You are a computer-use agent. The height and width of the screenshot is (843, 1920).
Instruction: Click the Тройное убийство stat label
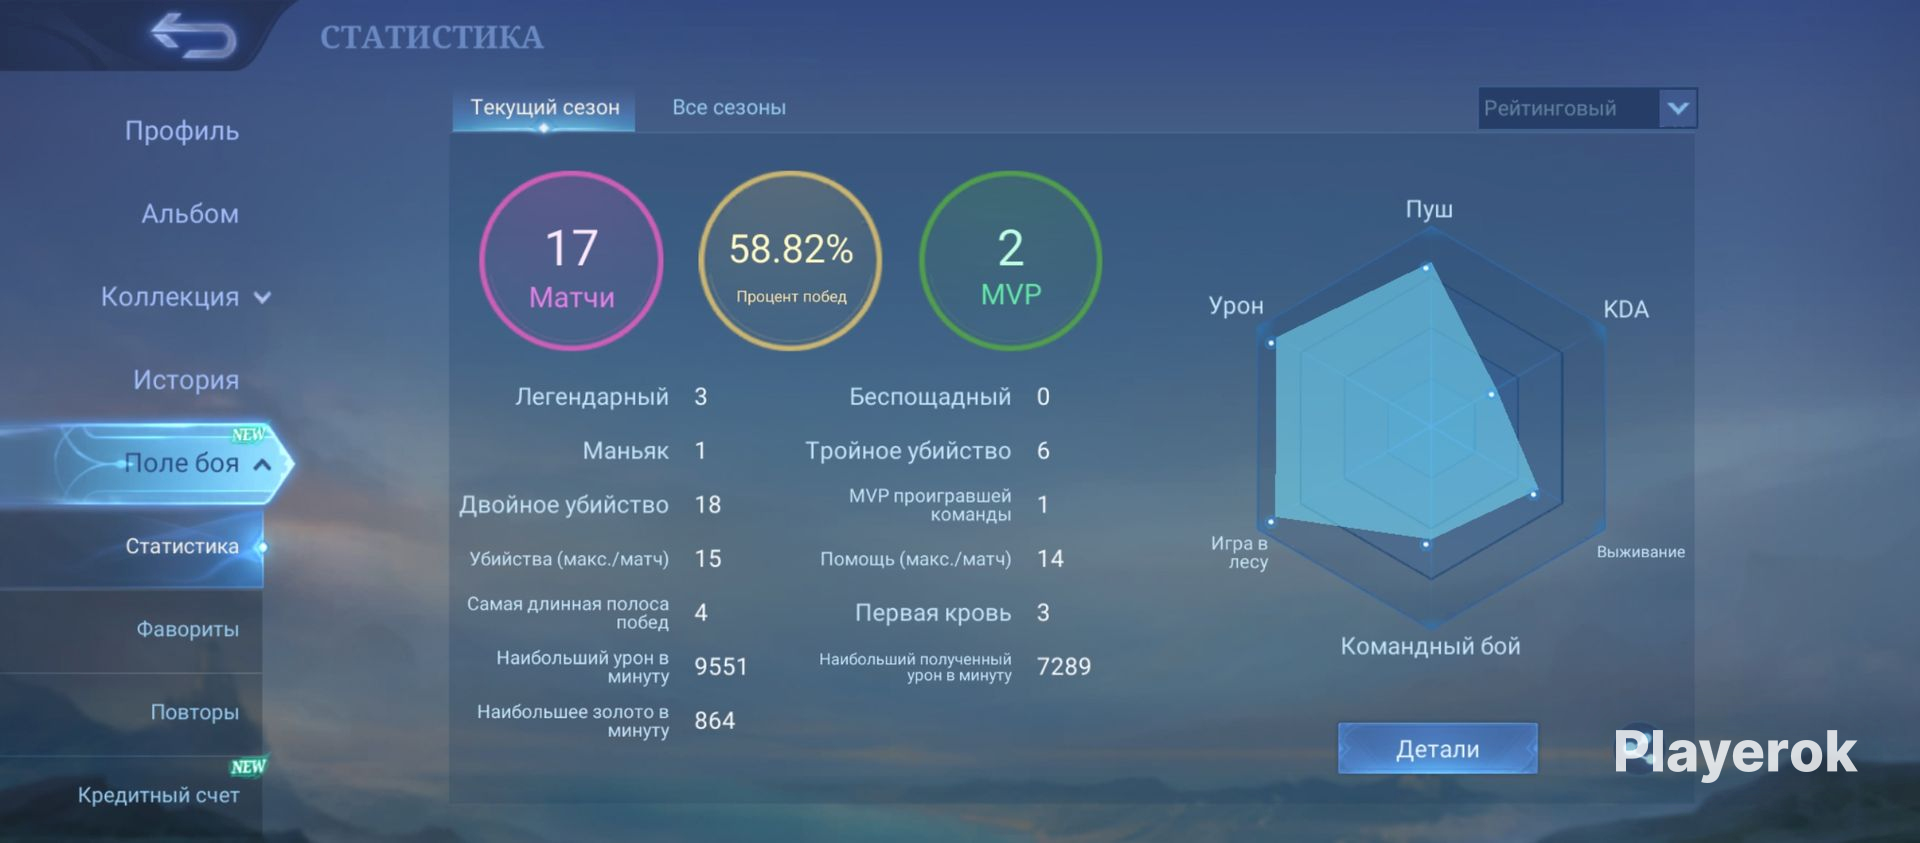[x=908, y=451]
